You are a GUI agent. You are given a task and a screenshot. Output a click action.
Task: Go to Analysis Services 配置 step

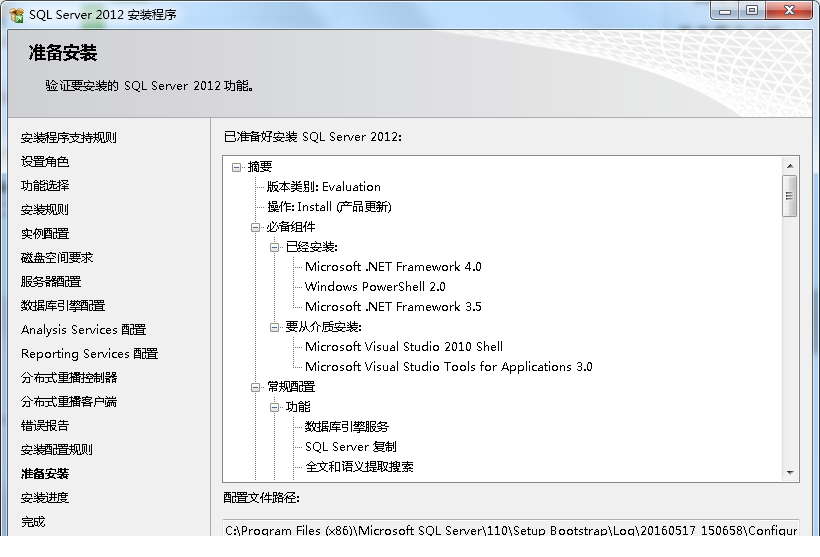pyautogui.click(x=84, y=330)
